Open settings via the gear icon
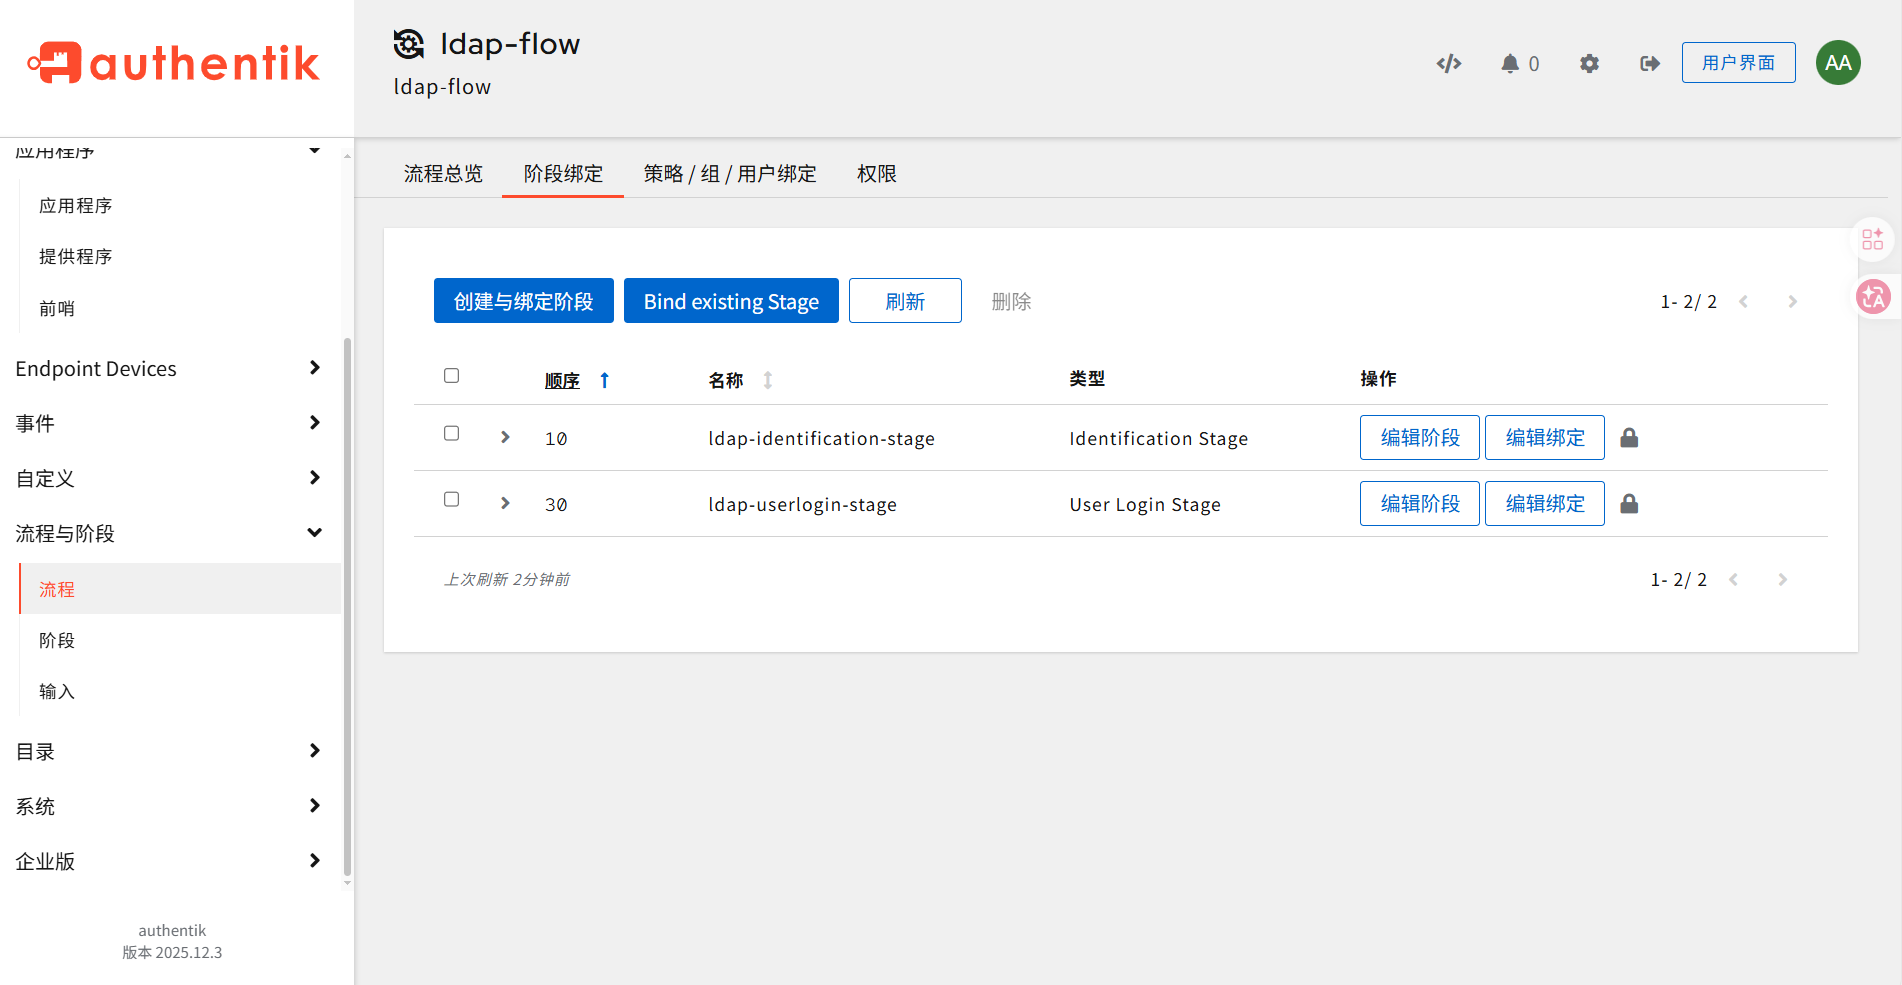The height and width of the screenshot is (985, 1902). [x=1589, y=64]
